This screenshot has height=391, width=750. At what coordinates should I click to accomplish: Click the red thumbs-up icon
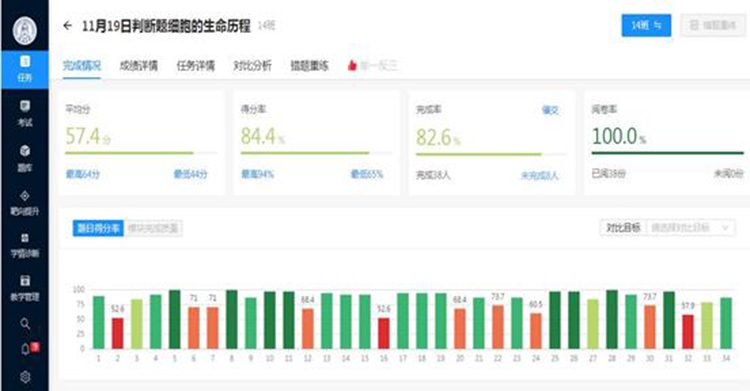coord(352,65)
